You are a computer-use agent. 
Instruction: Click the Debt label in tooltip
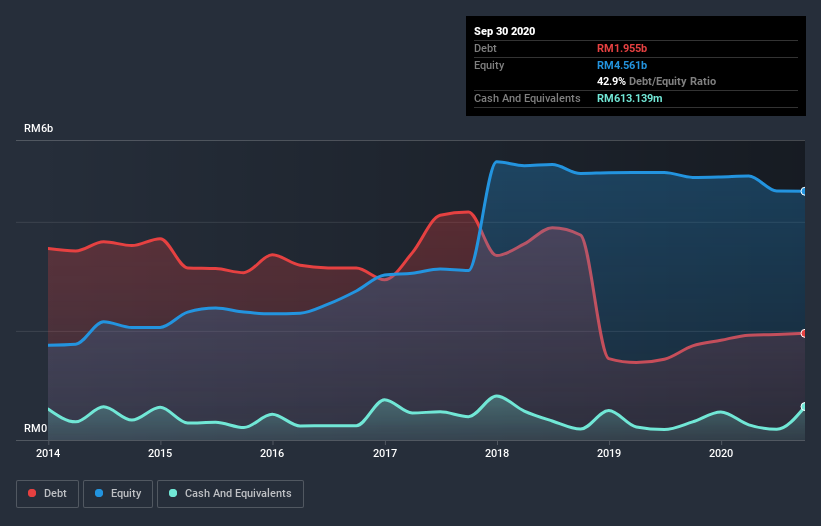coord(485,48)
